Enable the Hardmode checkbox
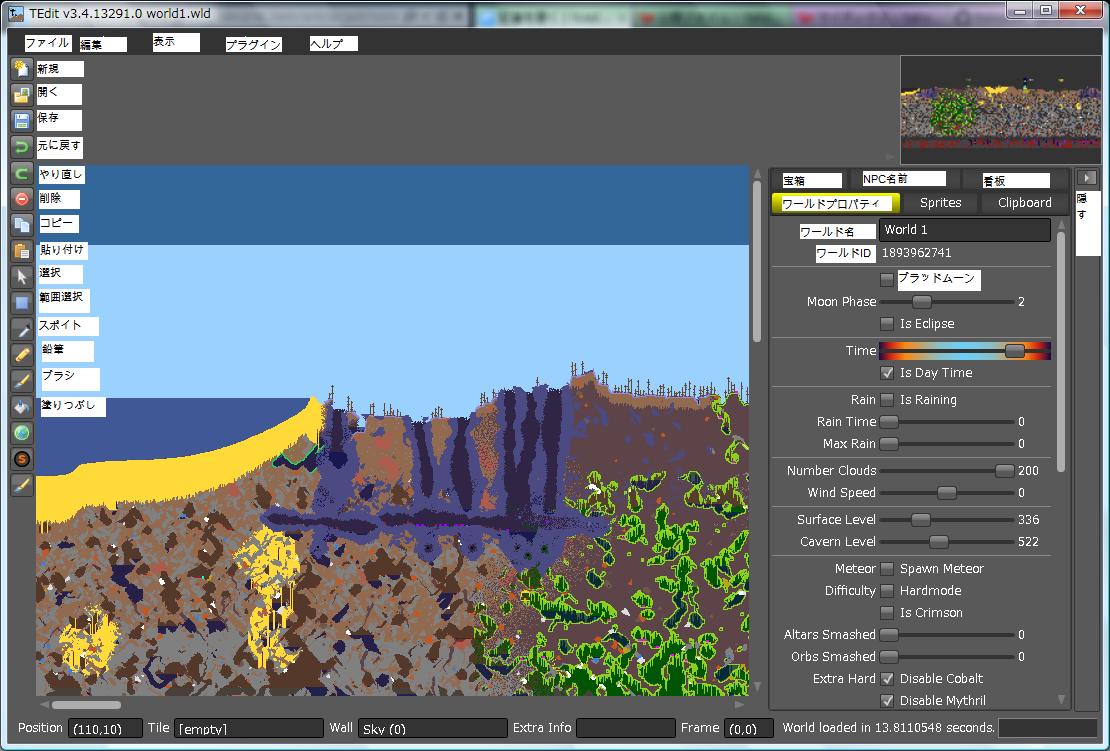This screenshot has height=751, width=1110. click(x=887, y=591)
